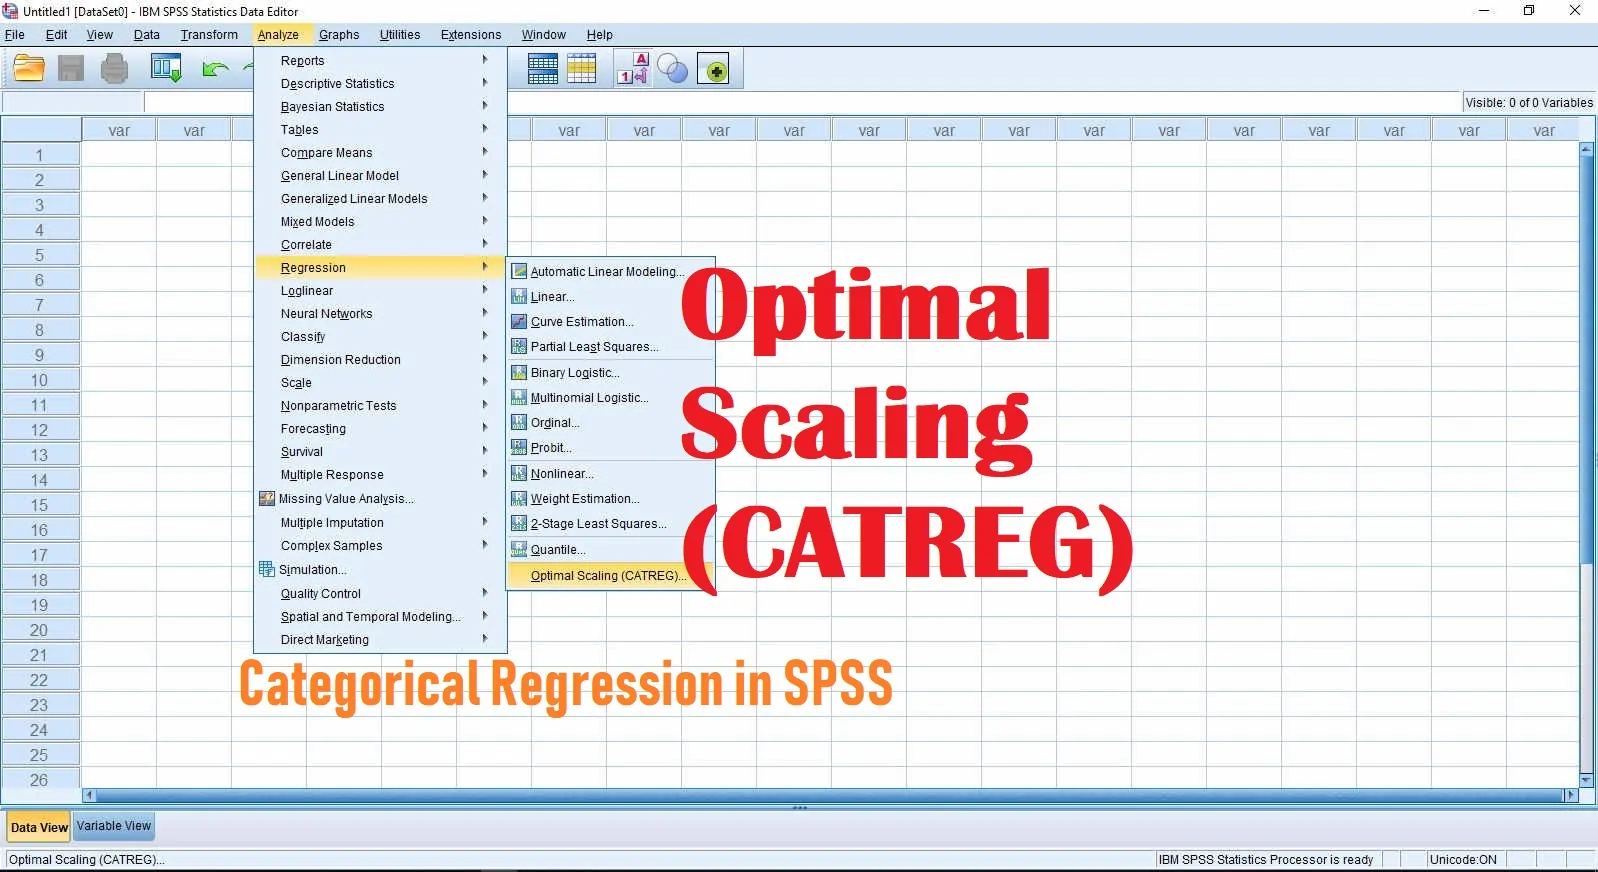Click the horizontal scrollbar left arrow
This screenshot has width=1598, height=872.
click(x=89, y=795)
